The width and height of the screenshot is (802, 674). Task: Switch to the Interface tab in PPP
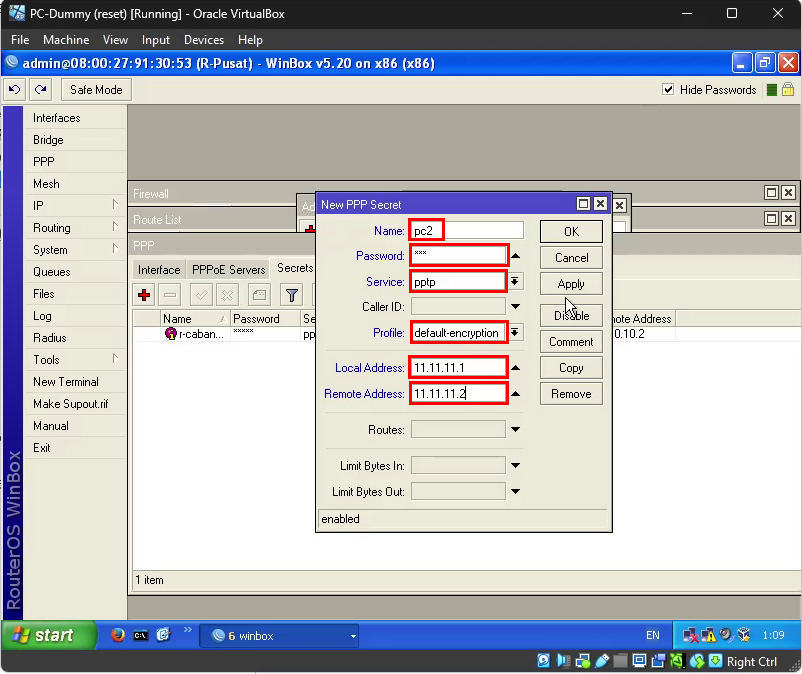[x=159, y=269]
